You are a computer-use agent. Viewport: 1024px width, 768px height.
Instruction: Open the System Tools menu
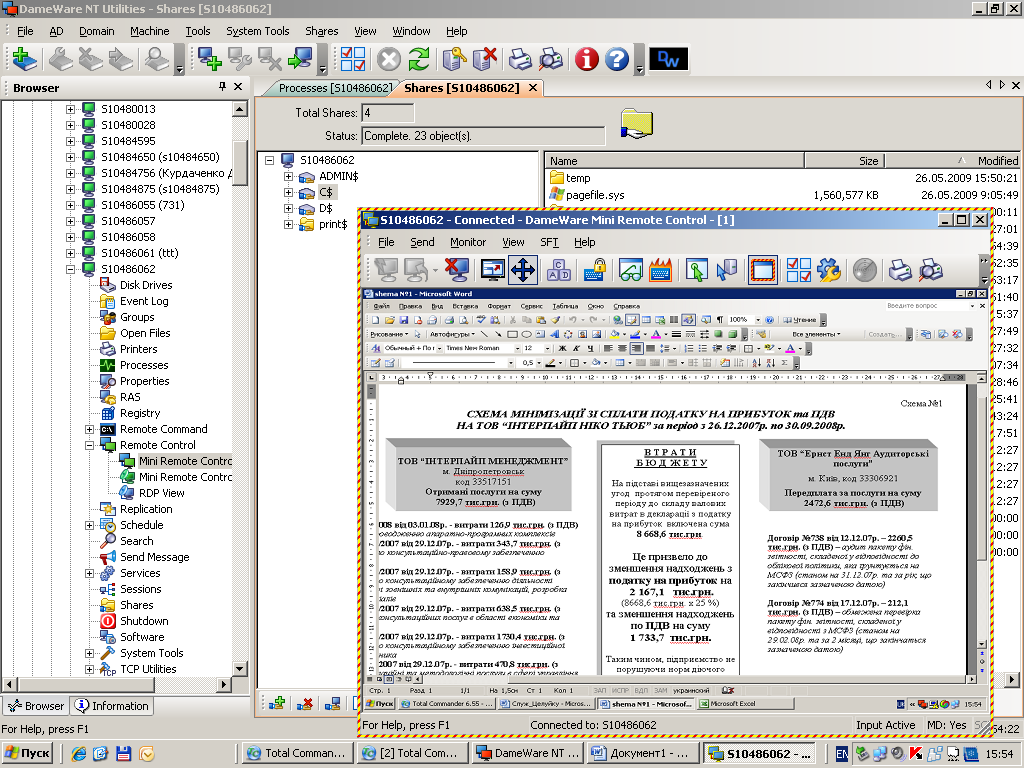coord(257,31)
